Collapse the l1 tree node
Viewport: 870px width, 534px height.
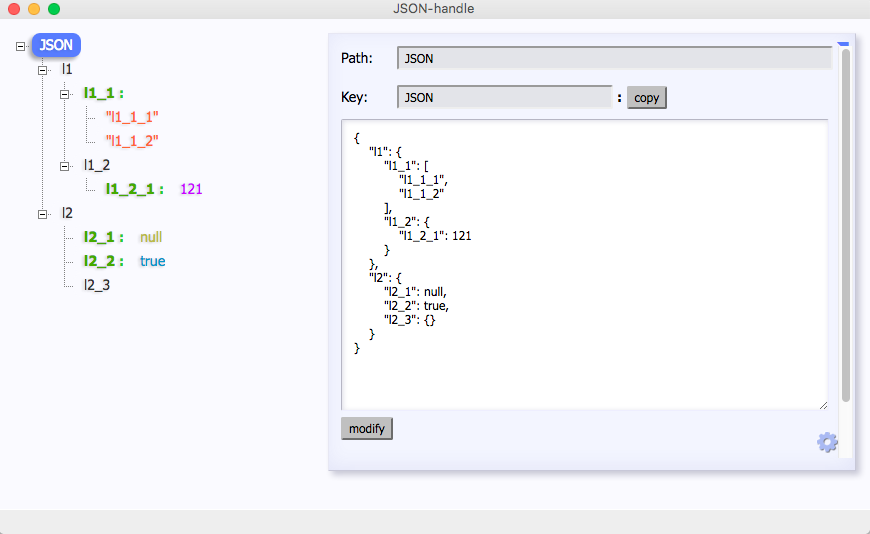[42, 70]
